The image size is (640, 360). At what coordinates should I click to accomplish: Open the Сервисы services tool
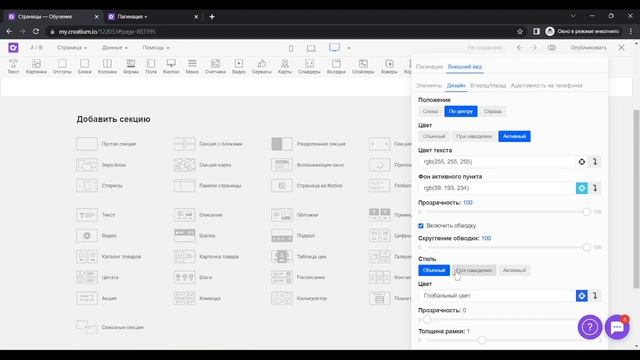point(262,66)
